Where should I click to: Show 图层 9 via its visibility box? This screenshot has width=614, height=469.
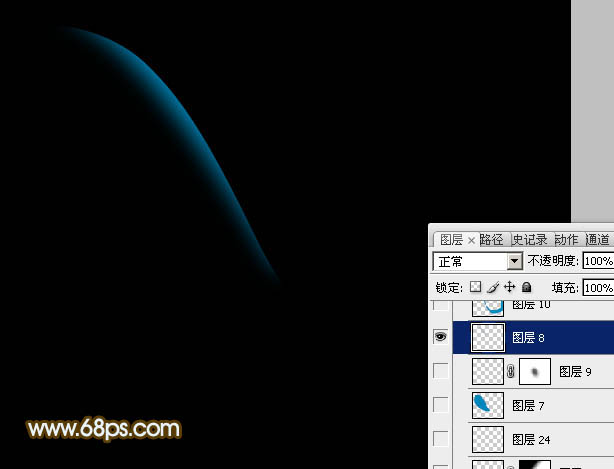click(440, 372)
